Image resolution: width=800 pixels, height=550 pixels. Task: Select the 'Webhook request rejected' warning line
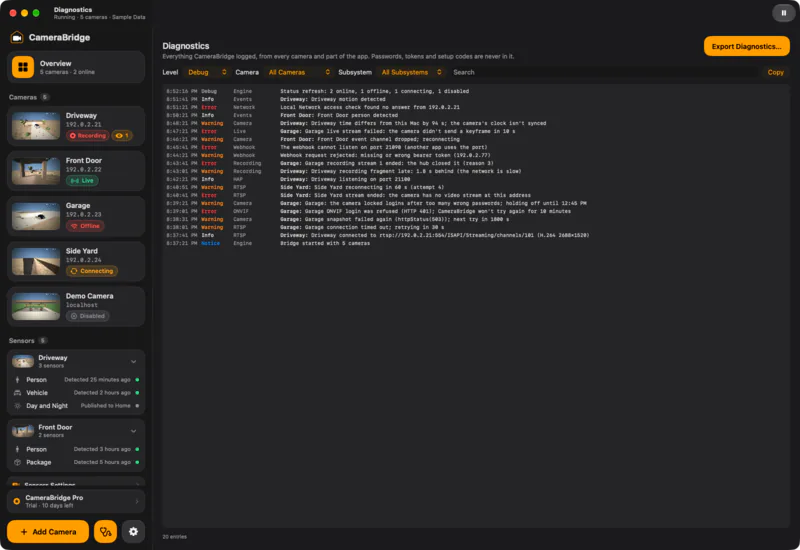(x=475, y=155)
